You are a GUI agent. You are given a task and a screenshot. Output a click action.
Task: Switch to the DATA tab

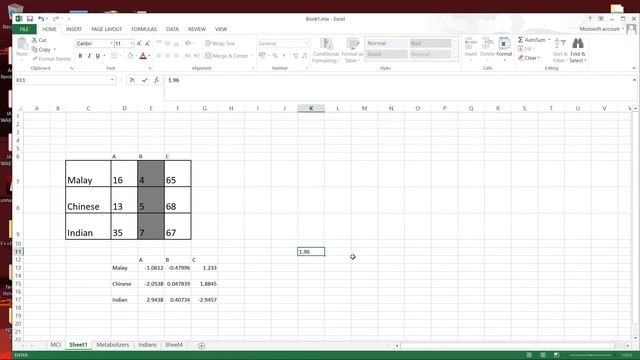pos(172,29)
